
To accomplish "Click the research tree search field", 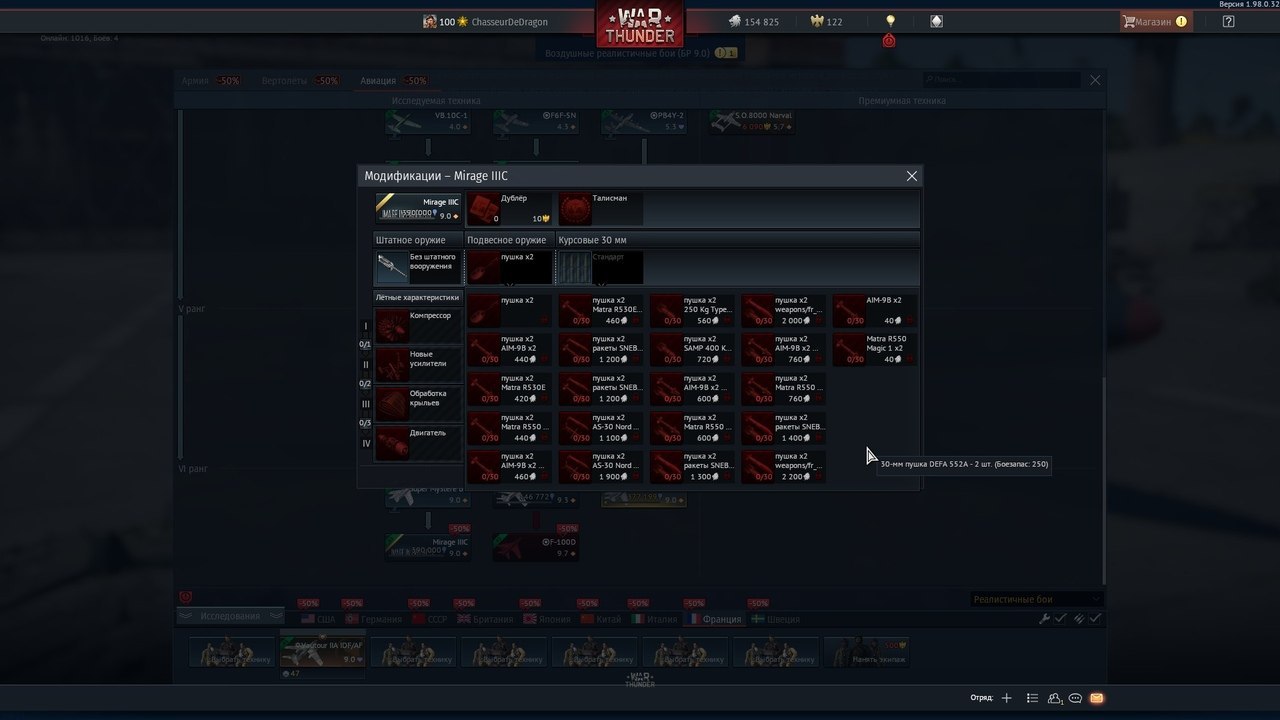I will (x=1003, y=80).
